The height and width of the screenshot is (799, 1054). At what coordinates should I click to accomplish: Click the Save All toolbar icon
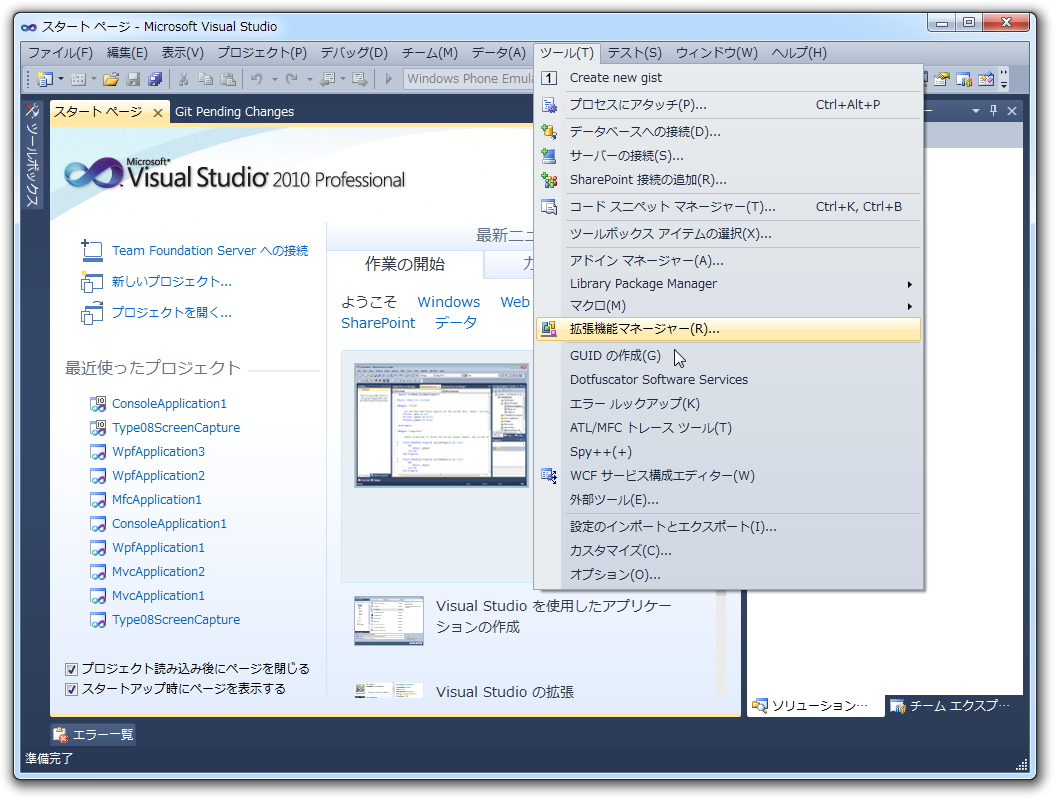click(155, 79)
